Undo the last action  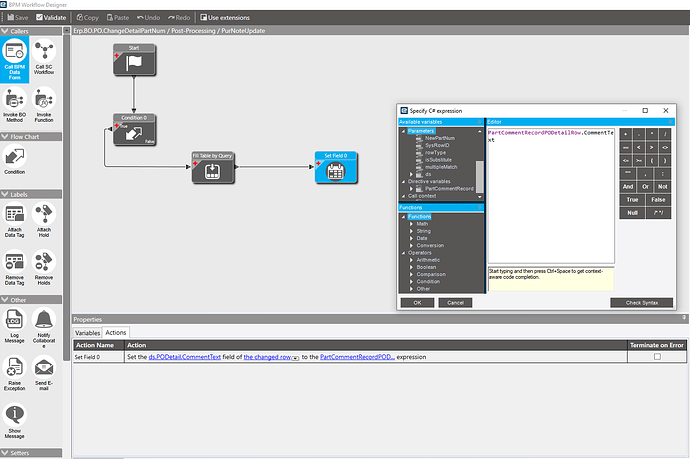click(x=148, y=18)
